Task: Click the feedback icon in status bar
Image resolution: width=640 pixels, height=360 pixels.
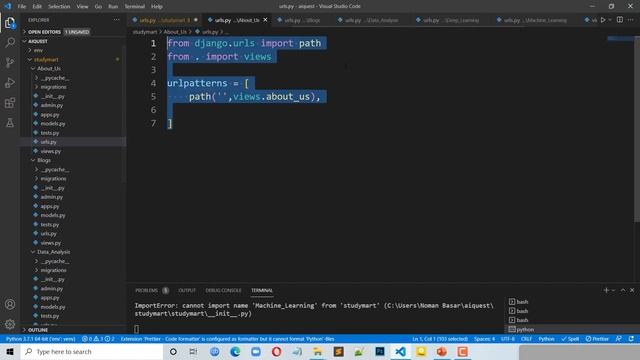Action: 619,339
